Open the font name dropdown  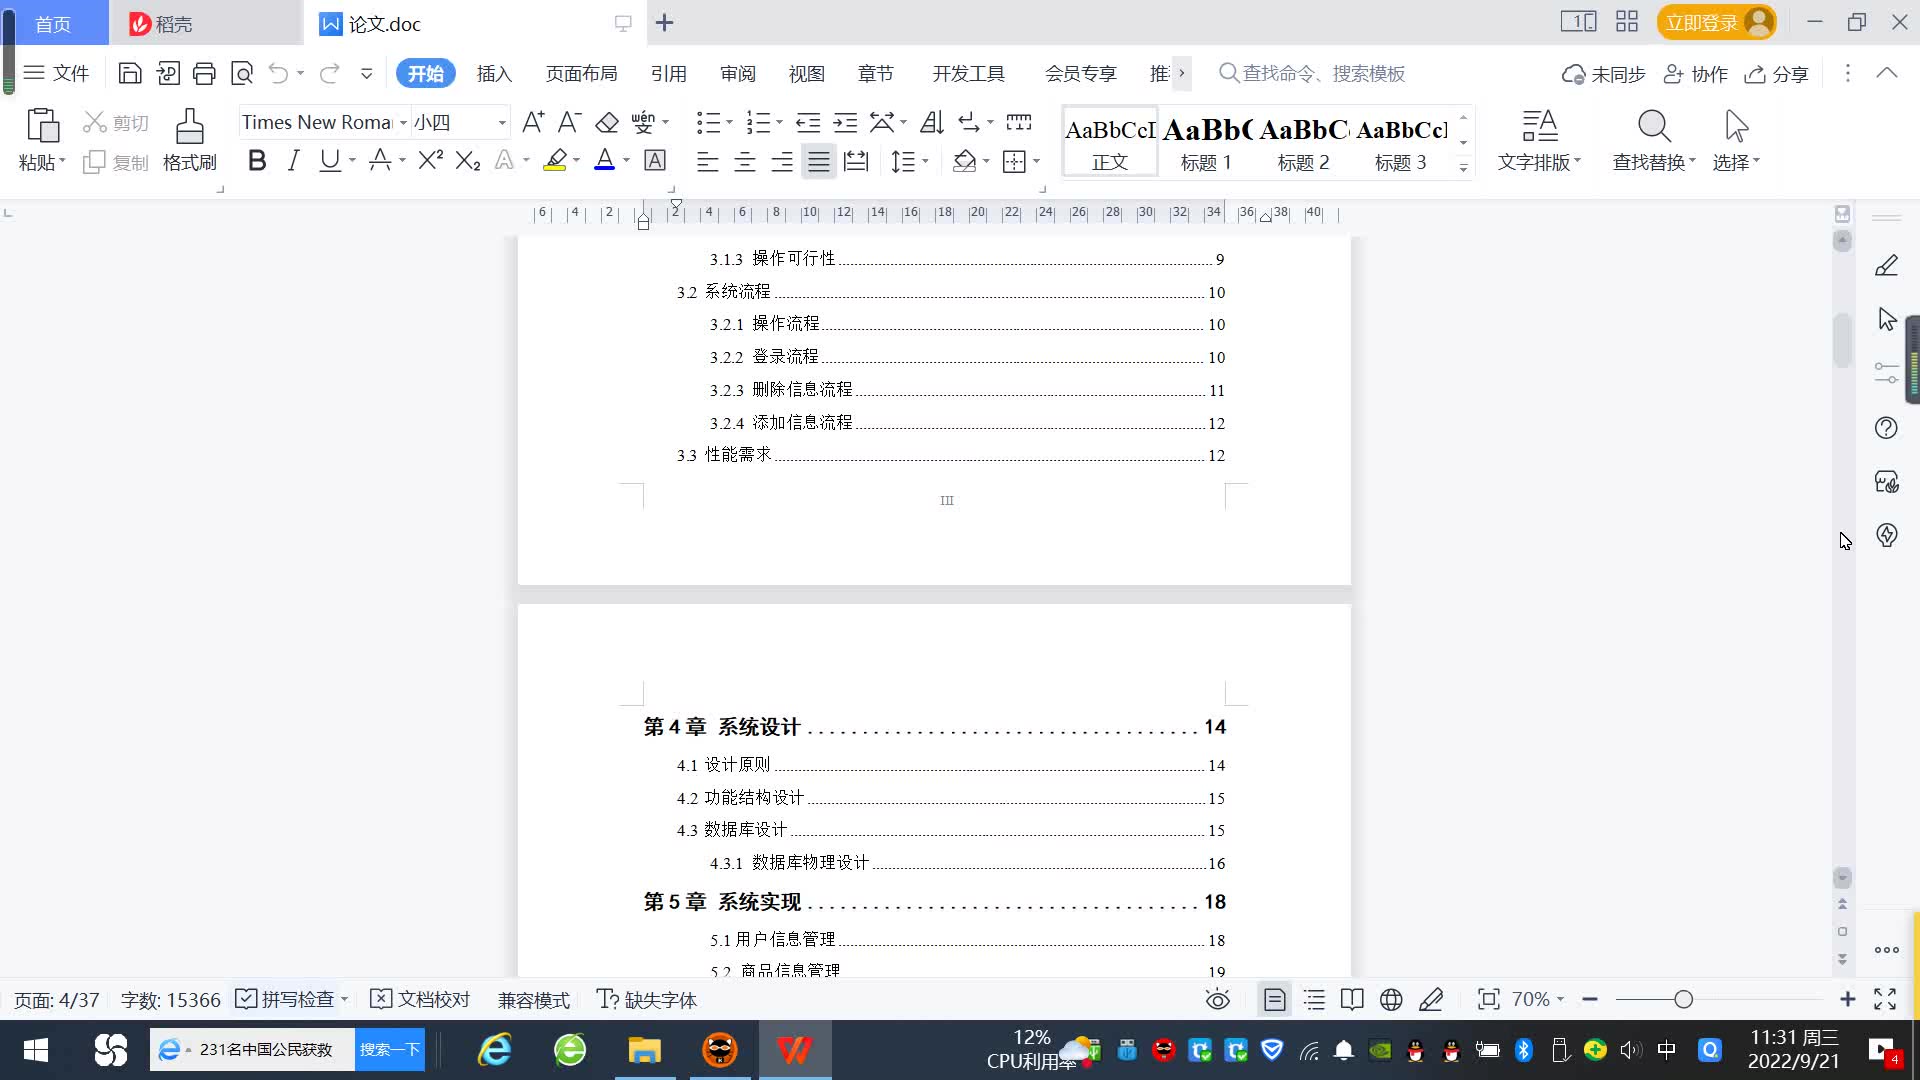click(403, 122)
